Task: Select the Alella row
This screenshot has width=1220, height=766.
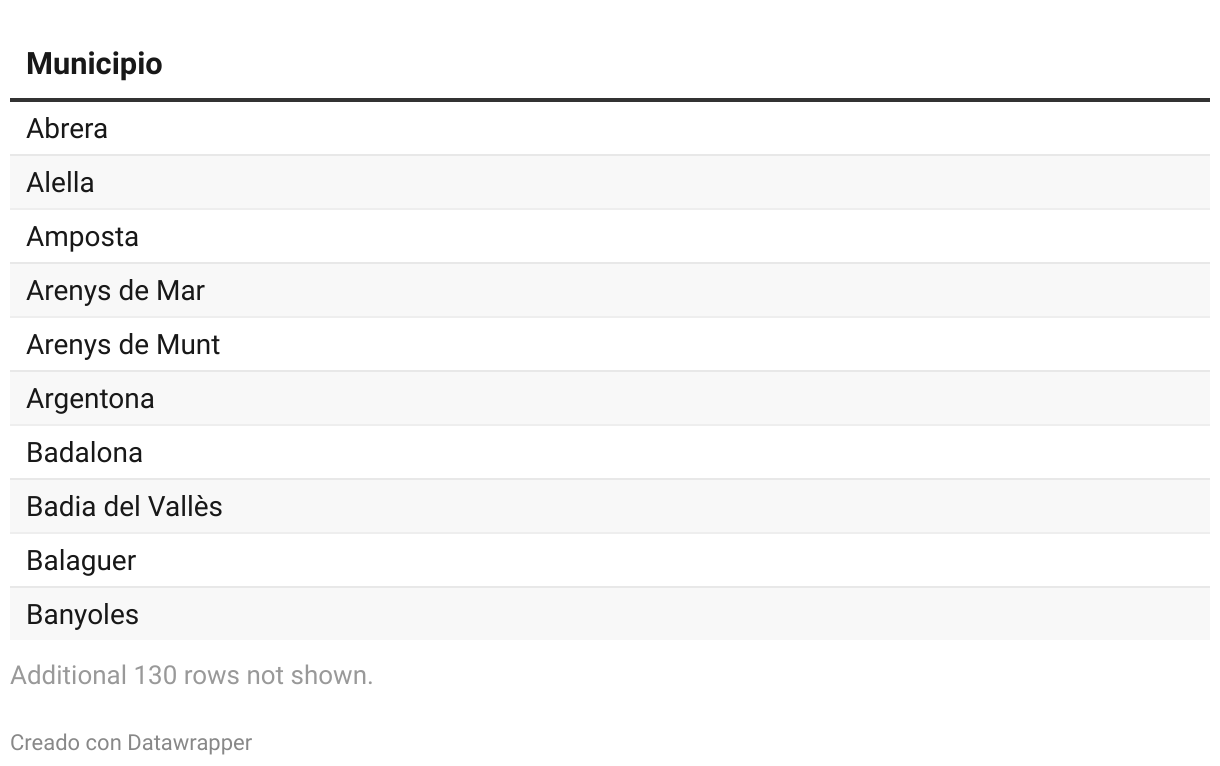Action: [x=610, y=182]
